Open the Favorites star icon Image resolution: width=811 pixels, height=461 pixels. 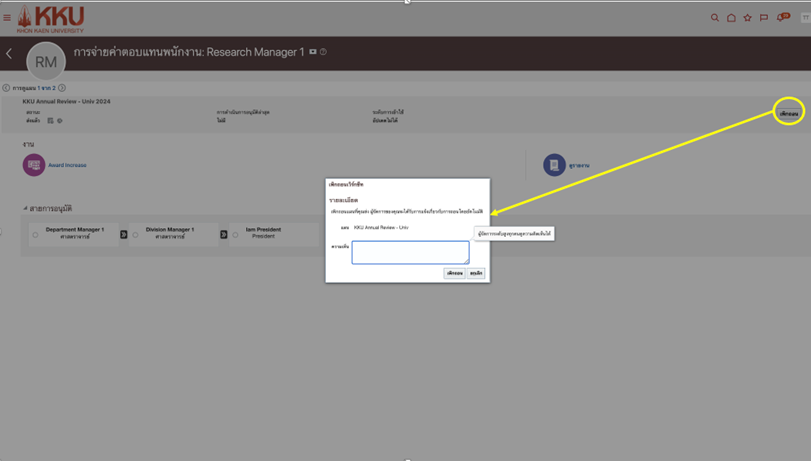747,18
